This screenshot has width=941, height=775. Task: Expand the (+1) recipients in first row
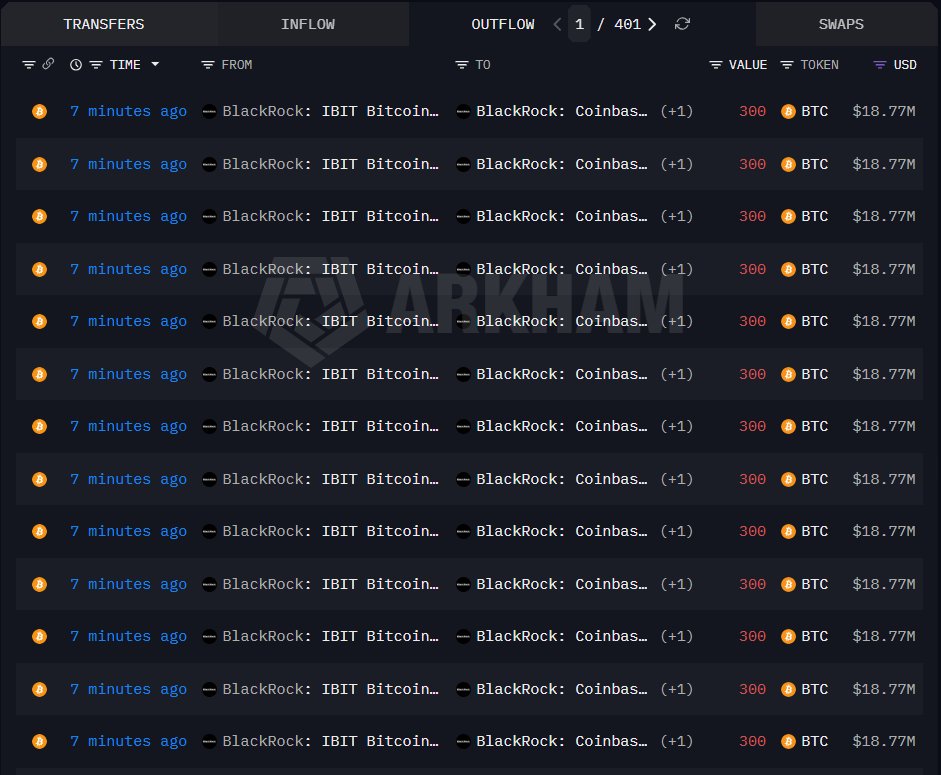pyautogui.click(x=676, y=111)
